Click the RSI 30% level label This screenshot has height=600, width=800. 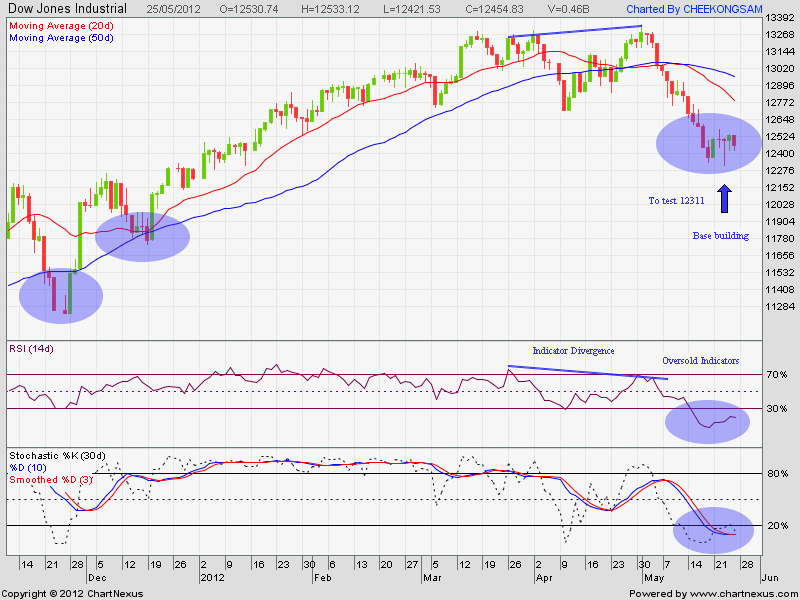777,409
